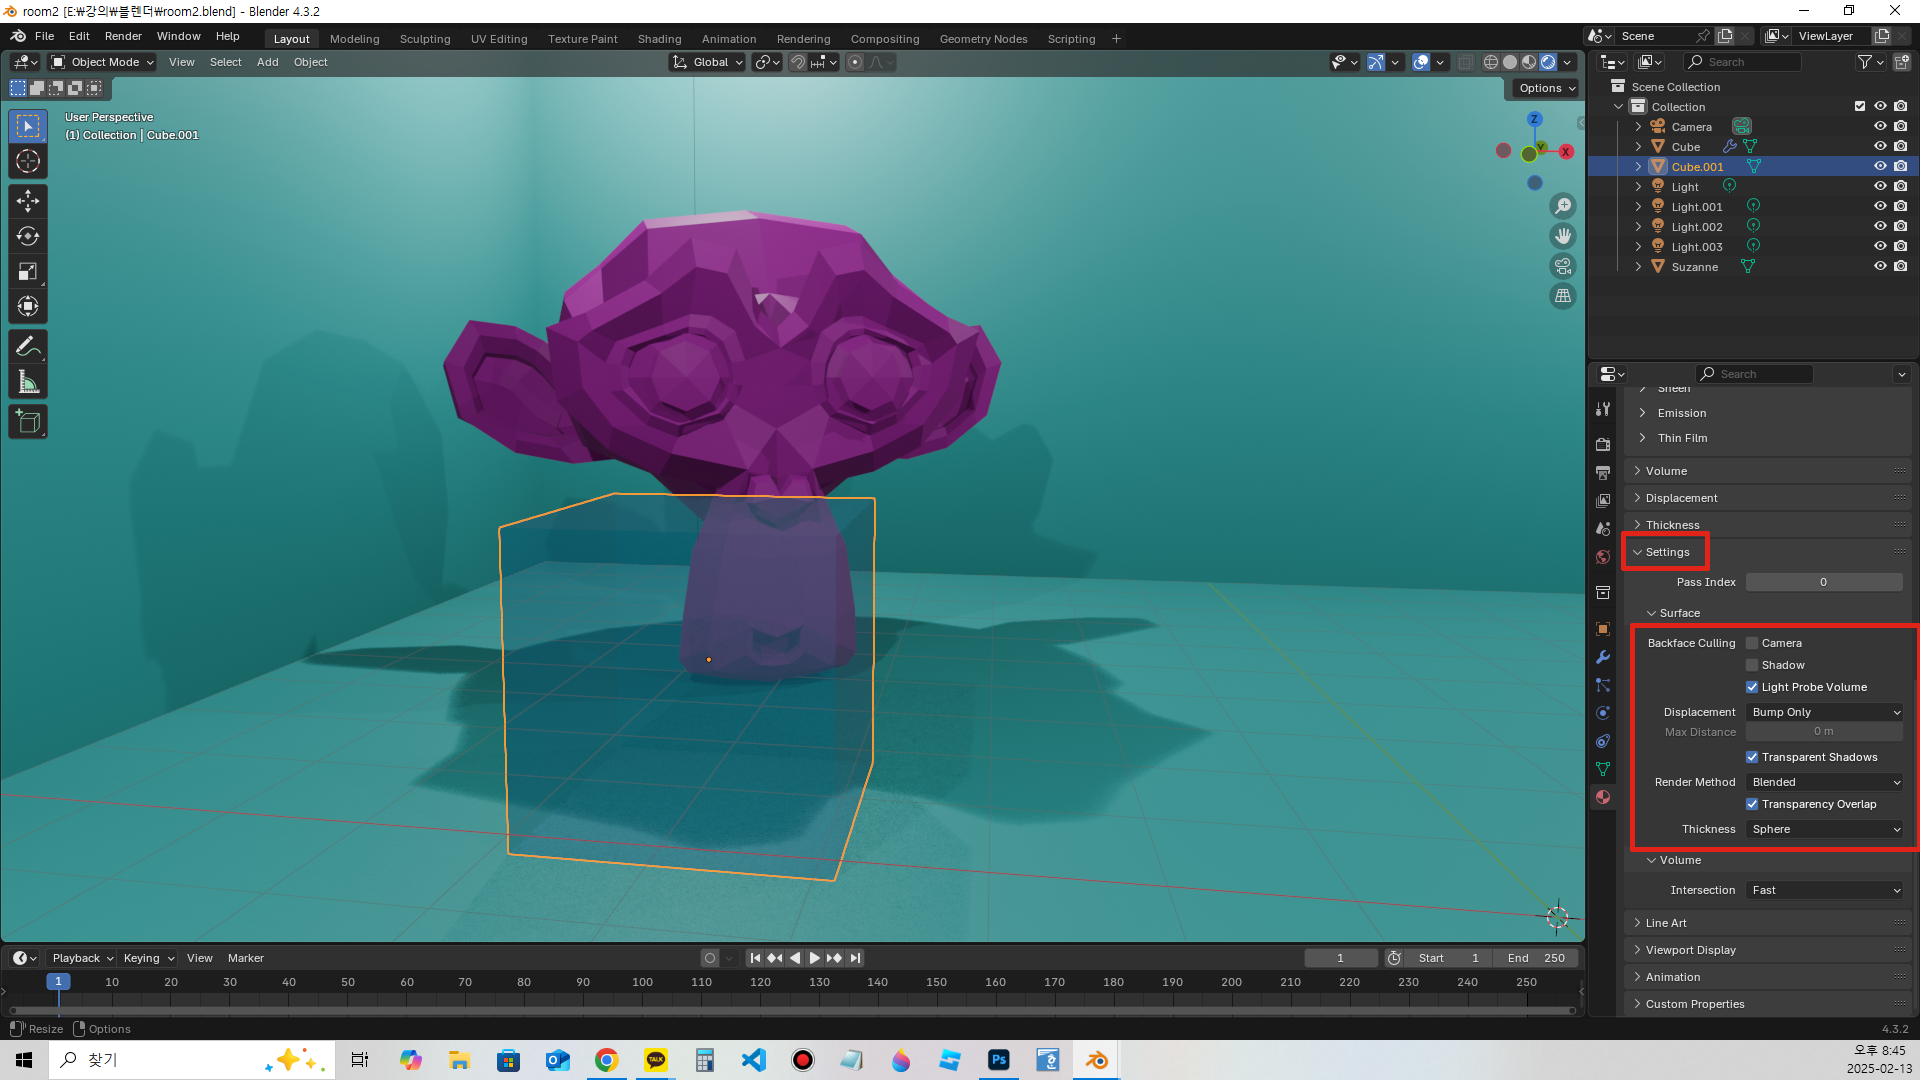The height and width of the screenshot is (1080, 1920).
Task: Select the Rotate tool
Action: 28,236
